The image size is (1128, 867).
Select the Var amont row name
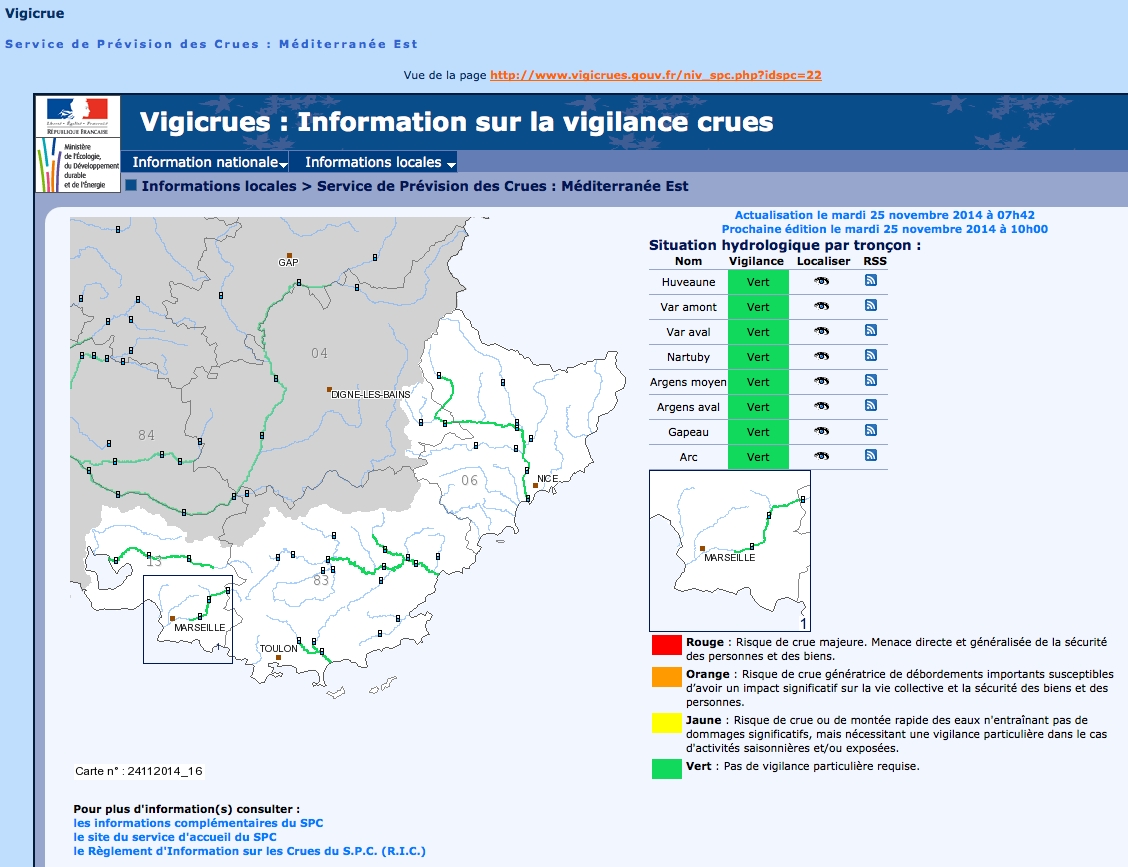click(688, 307)
